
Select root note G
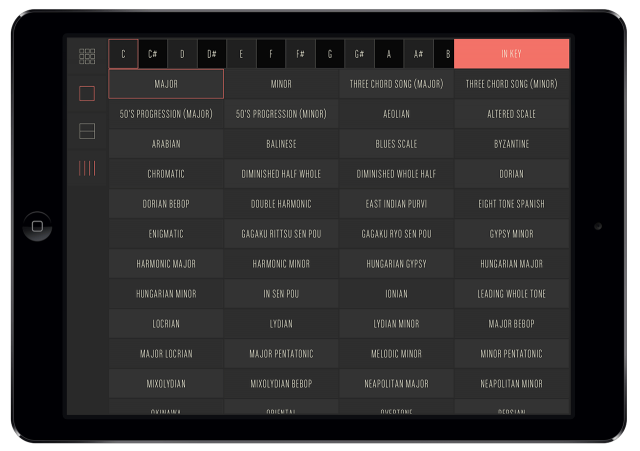330,54
